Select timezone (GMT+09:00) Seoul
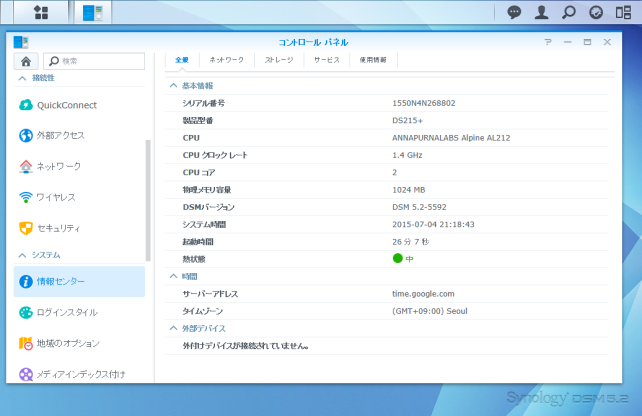This screenshot has width=642, height=416. click(x=430, y=311)
